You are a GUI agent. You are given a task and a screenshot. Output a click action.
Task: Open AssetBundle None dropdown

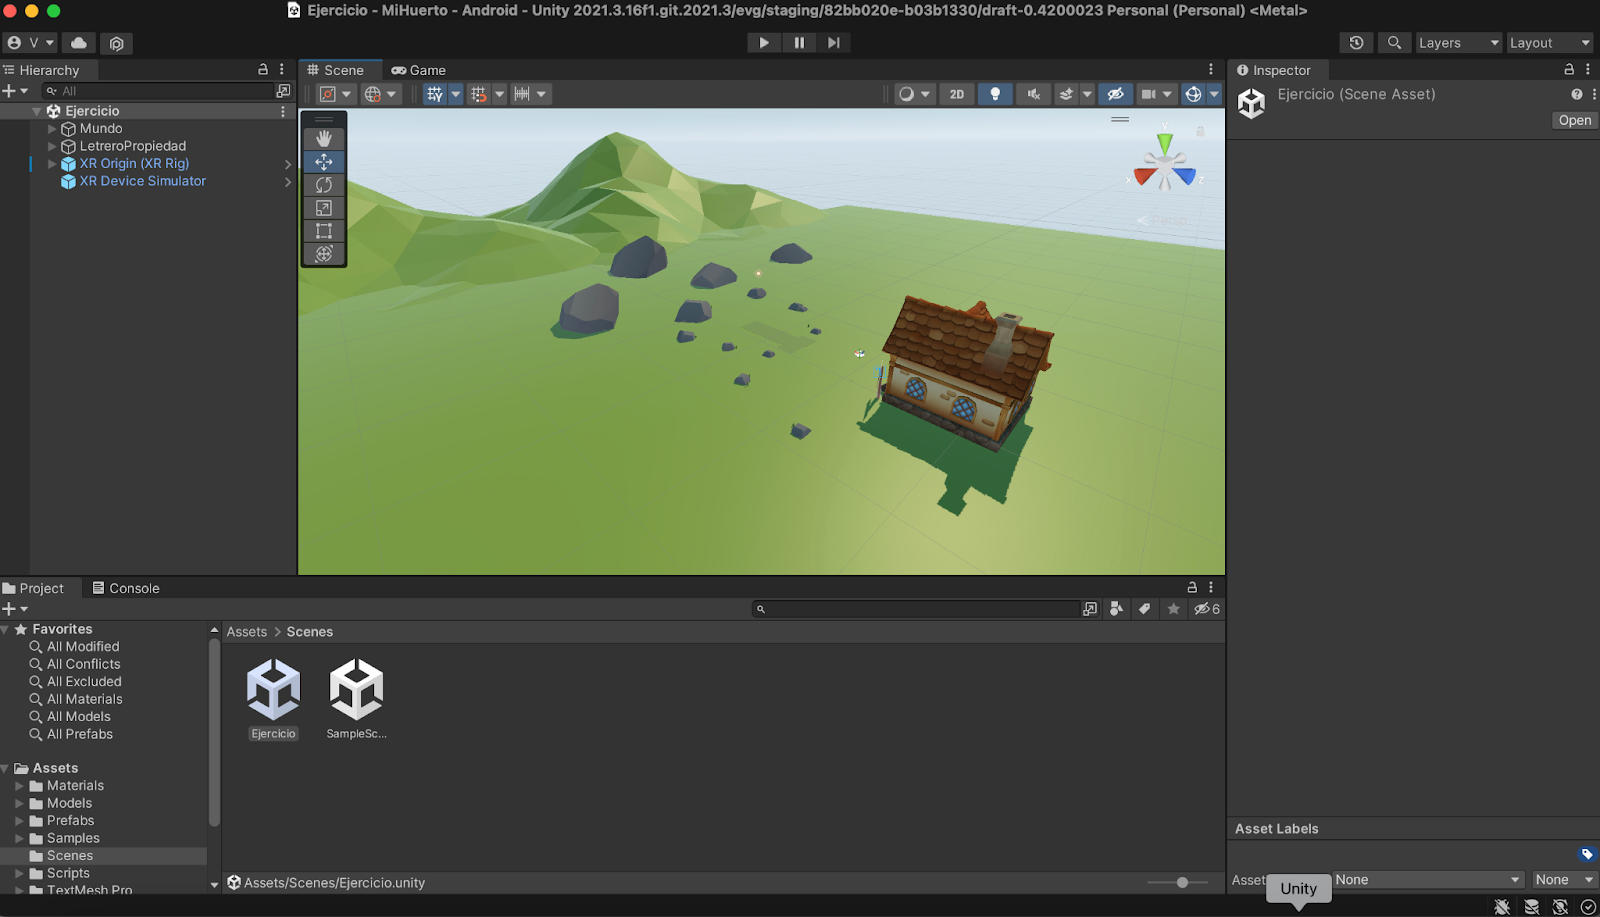pyautogui.click(x=1428, y=880)
